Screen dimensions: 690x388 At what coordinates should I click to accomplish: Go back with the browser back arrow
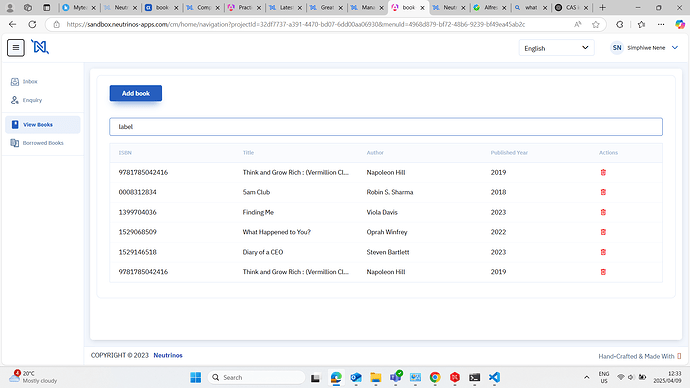point(12,25)
